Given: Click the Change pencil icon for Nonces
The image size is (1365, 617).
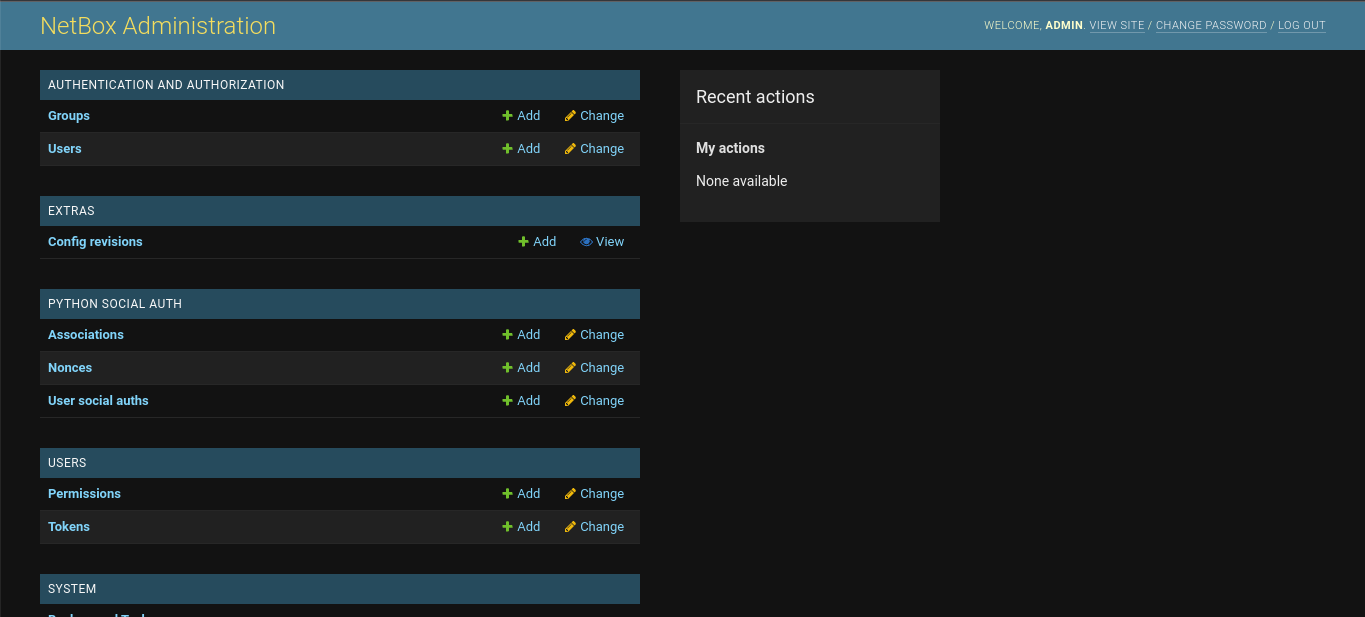Looking at the screenshot, I should 568,367.
